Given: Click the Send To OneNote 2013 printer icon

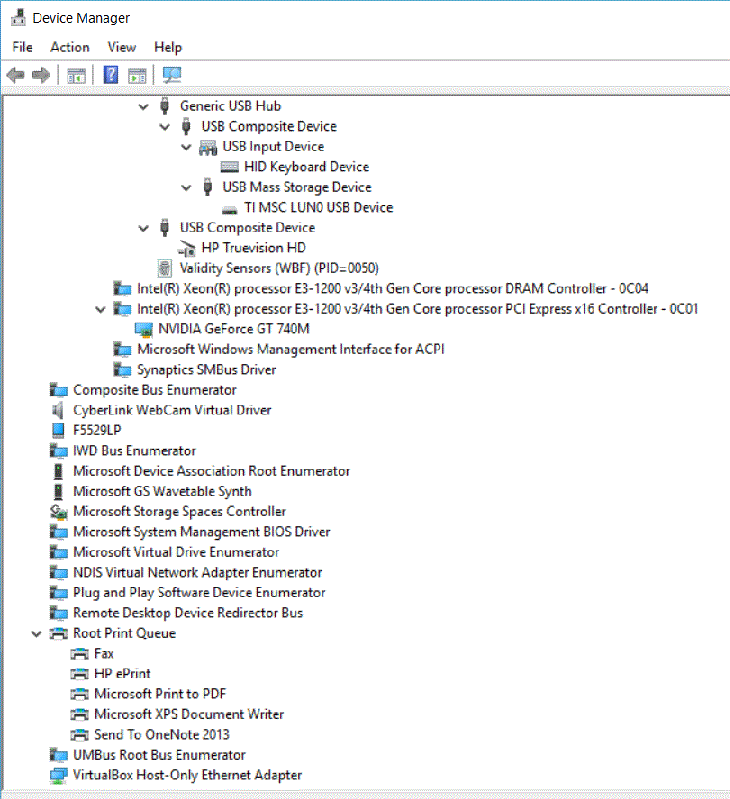Looking at the screenshot, I should click(79, 735).
